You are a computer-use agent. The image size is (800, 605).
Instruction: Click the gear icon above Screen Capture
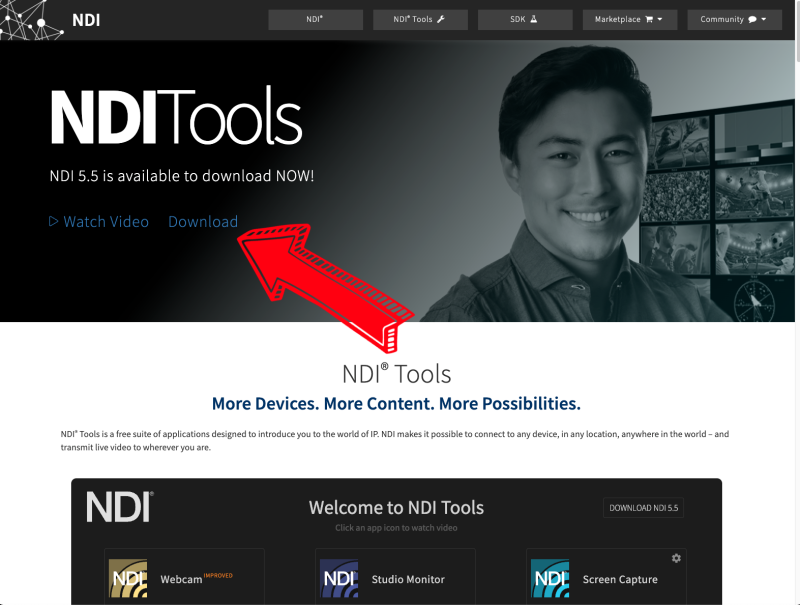[676, 558]
